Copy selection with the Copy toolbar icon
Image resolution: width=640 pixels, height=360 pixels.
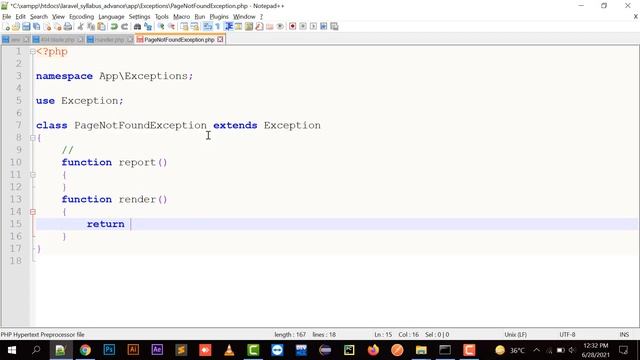91,27
